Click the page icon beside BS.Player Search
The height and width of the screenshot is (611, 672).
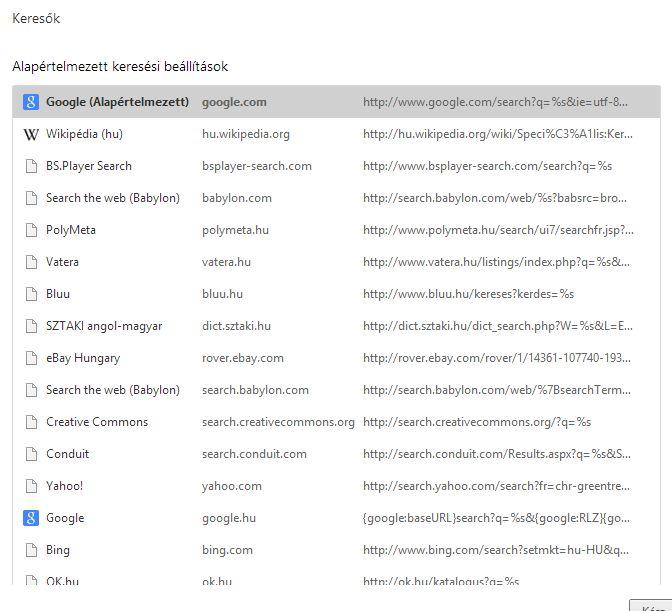[x=31, y=166]
